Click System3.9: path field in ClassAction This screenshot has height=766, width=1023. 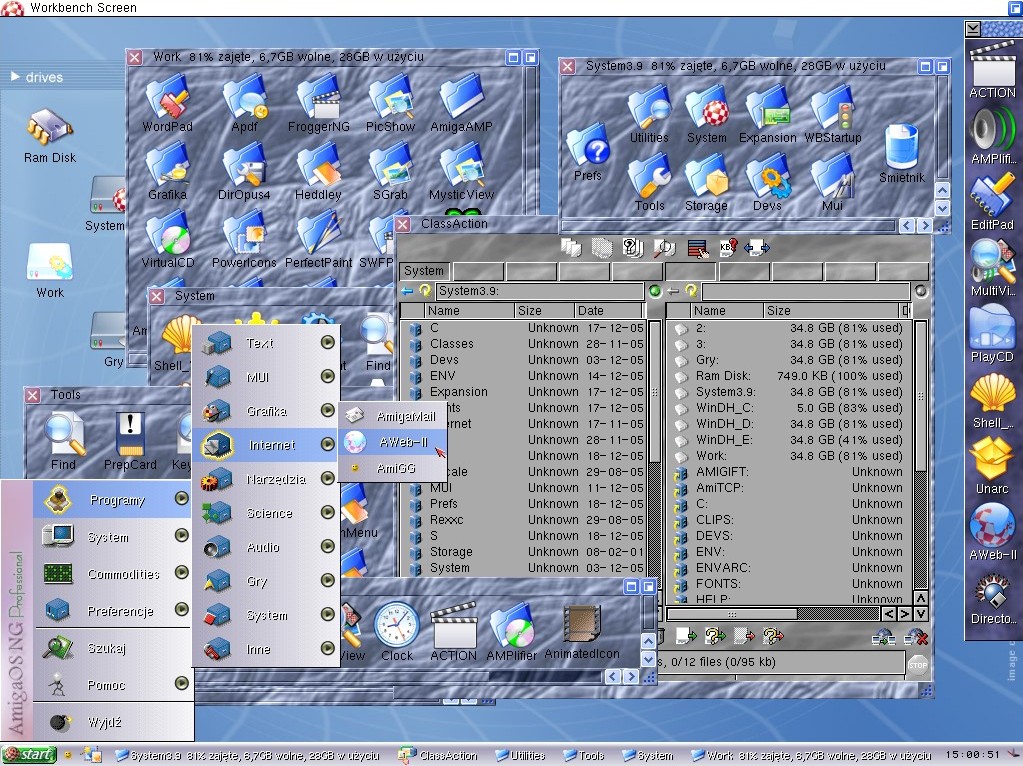[540, 291]
